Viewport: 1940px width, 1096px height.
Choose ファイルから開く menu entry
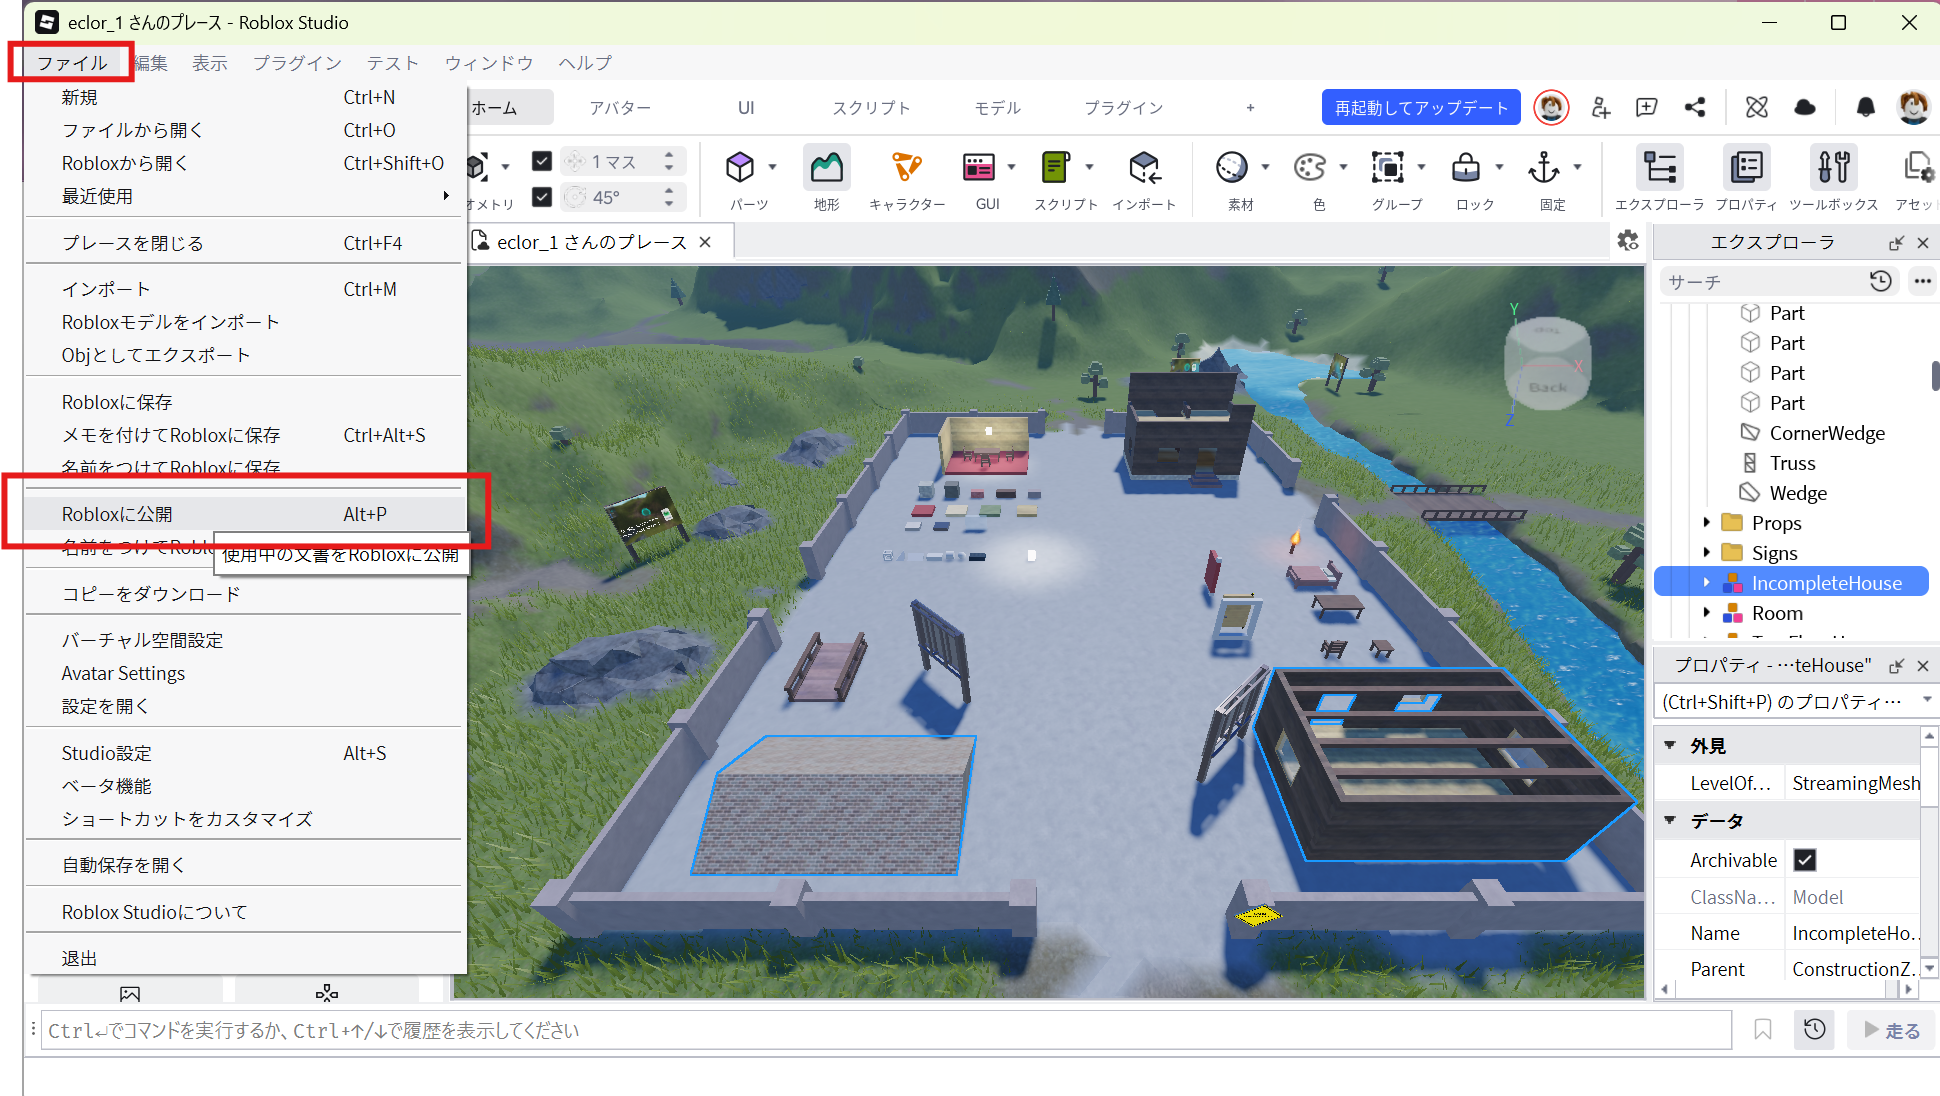point(246,130)
